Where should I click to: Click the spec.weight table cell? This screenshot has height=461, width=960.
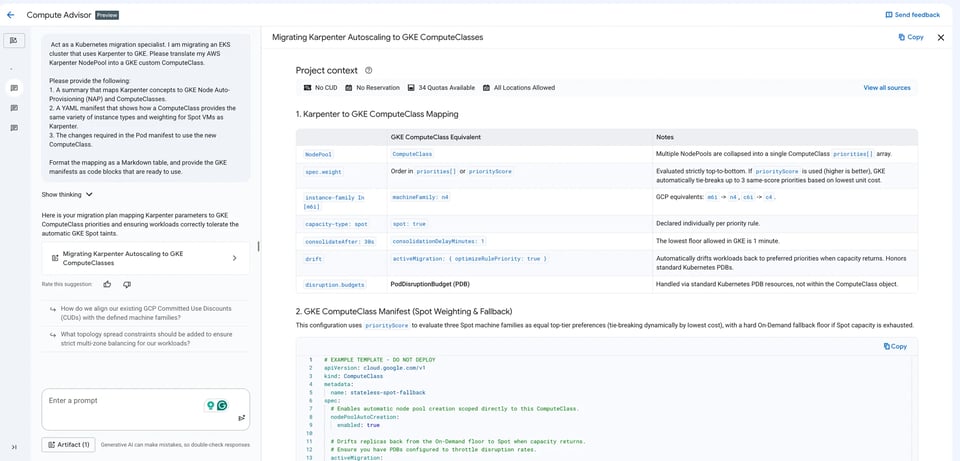coord(343,175)
